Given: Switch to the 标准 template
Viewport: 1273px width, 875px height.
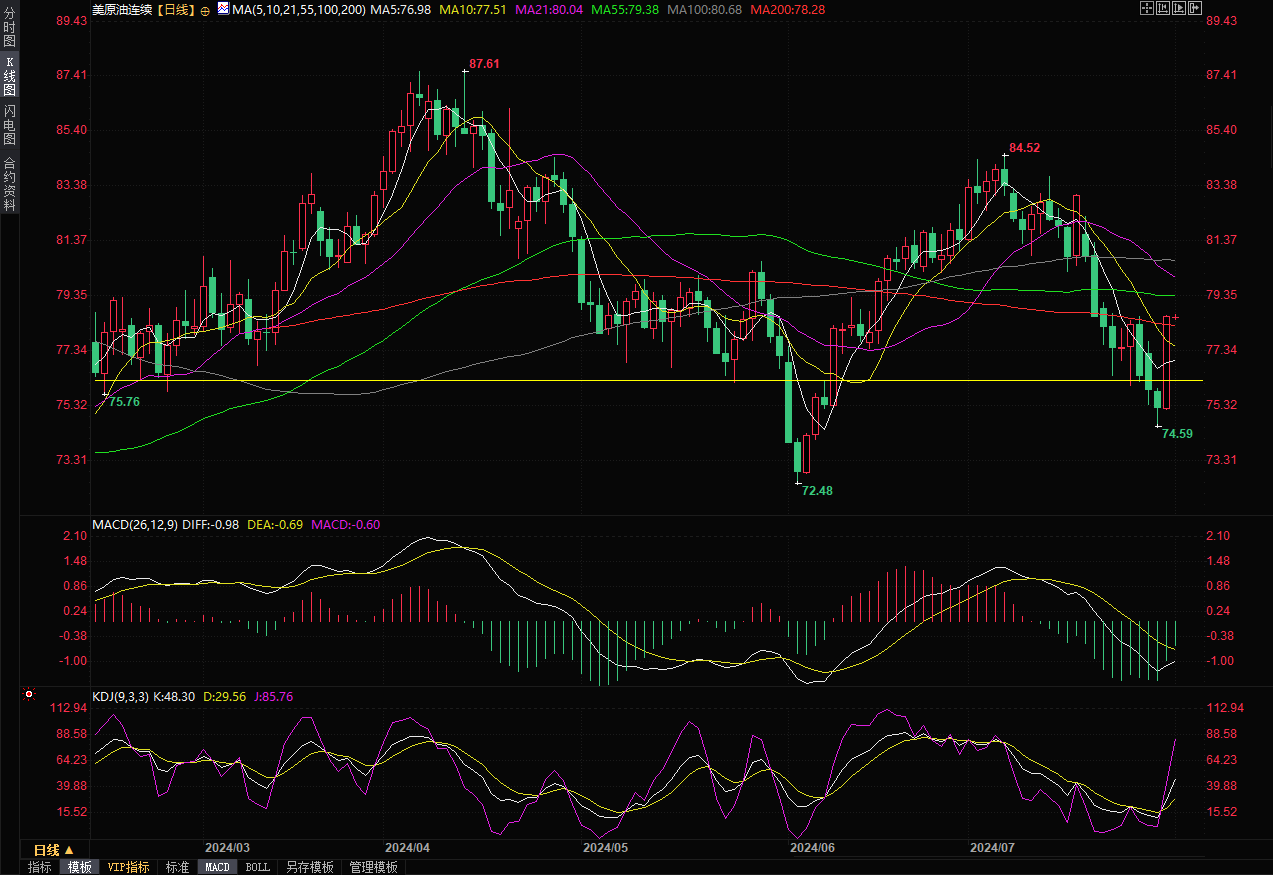Looking at the screenshot, I should (177, 867).
